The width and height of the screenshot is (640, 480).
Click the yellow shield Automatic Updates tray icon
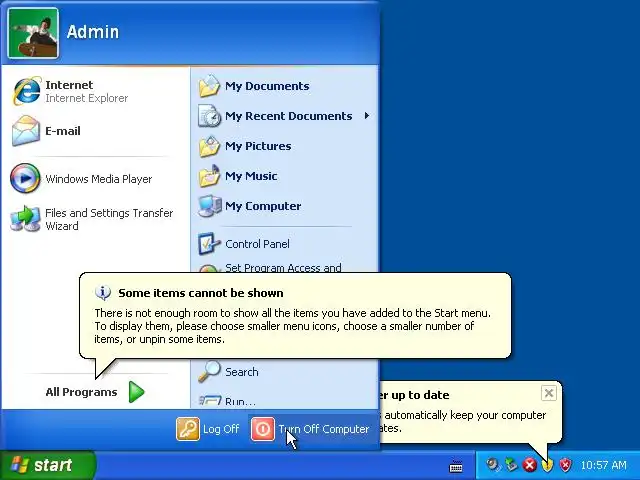tap(547, 465)
